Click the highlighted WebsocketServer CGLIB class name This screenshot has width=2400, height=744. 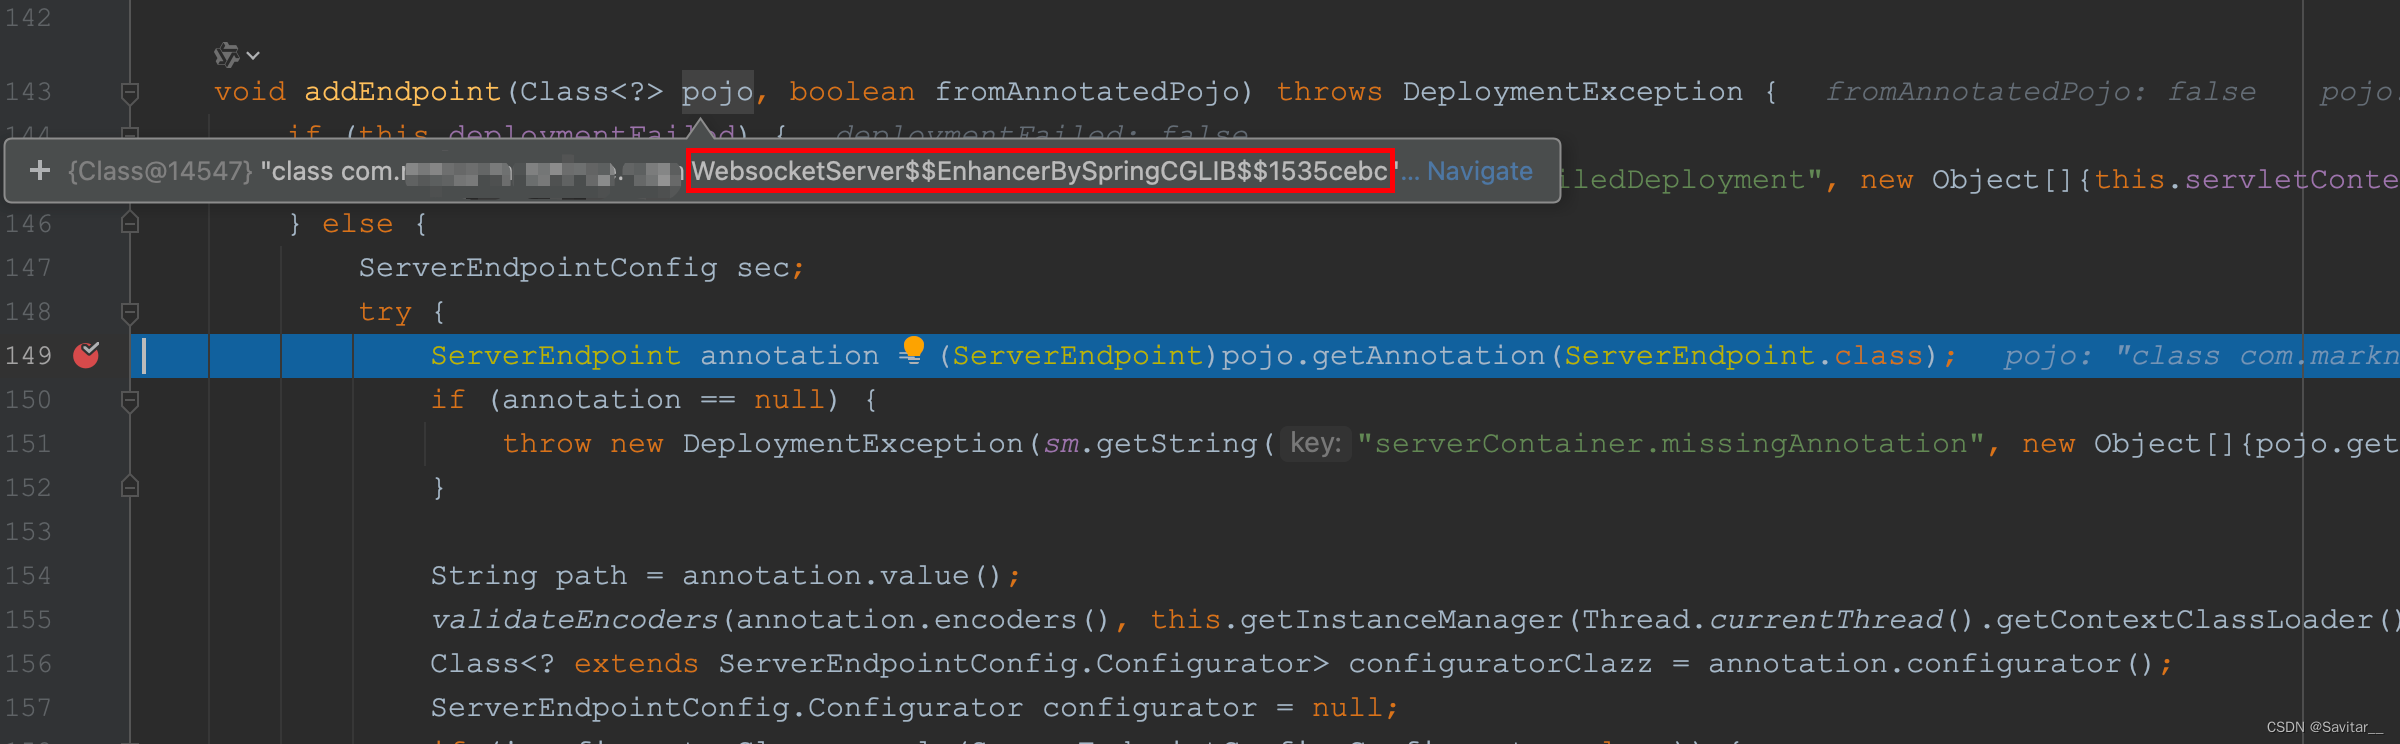[1040, 171]
